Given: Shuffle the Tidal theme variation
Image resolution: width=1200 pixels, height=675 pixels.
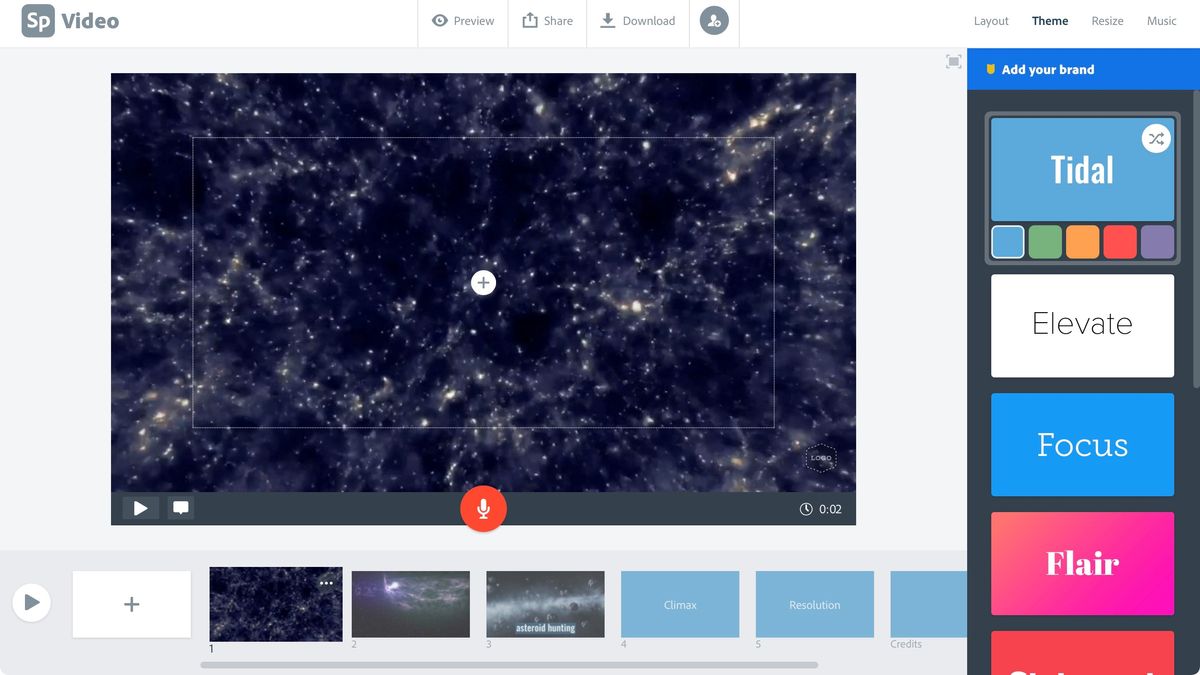Looking at the screenshot, I should (x=1155, y=138).
